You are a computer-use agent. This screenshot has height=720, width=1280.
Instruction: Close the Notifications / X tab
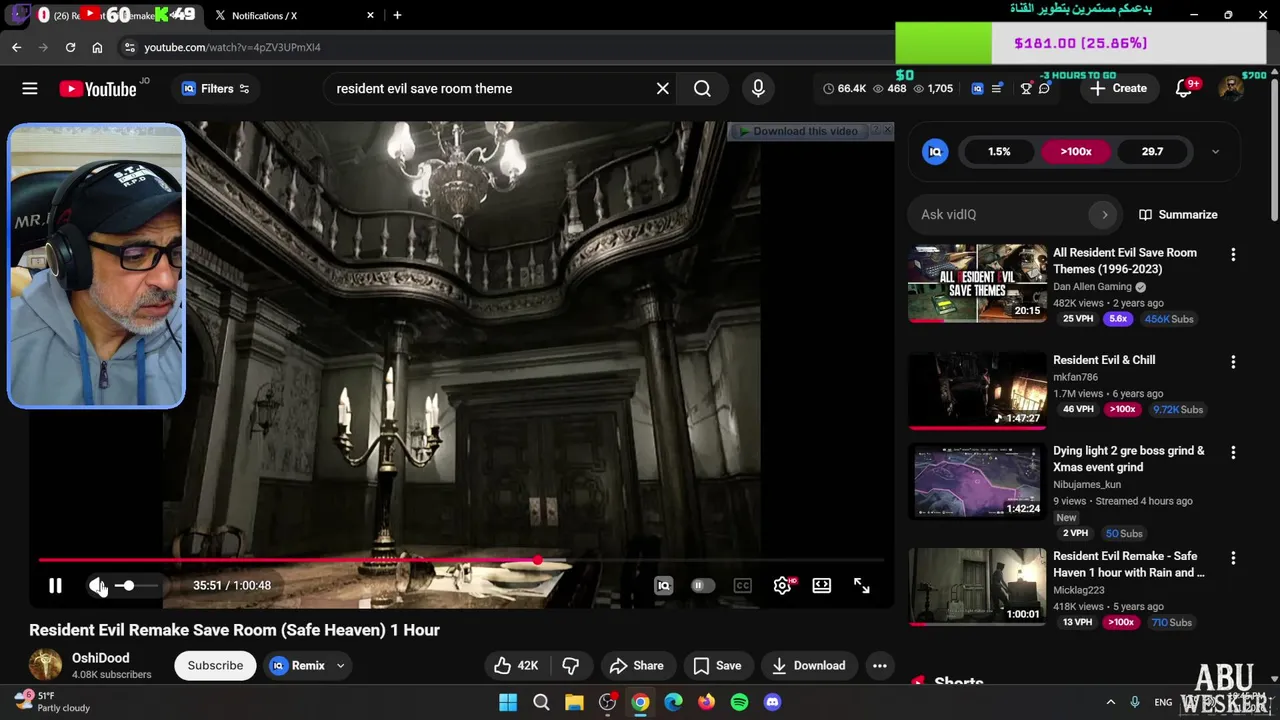click(370, 15)
